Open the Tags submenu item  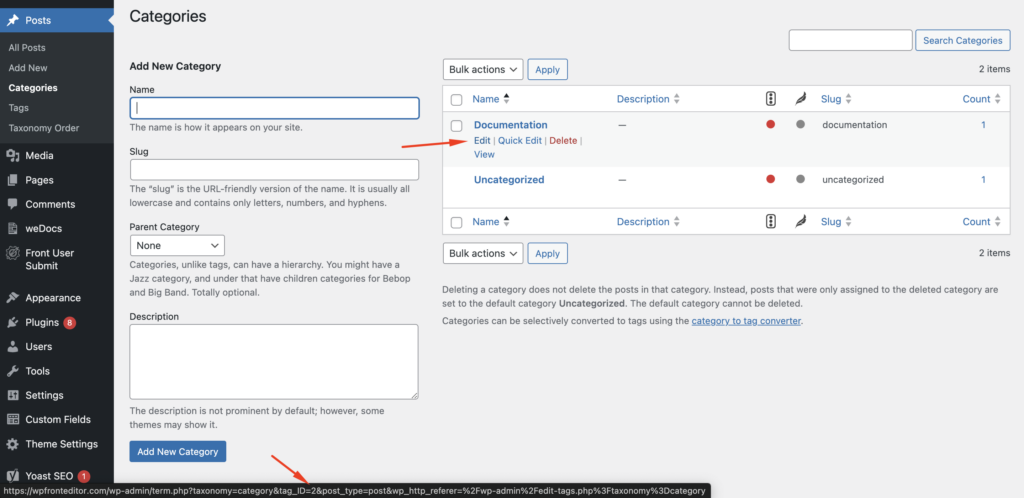(x=18, y=108)
